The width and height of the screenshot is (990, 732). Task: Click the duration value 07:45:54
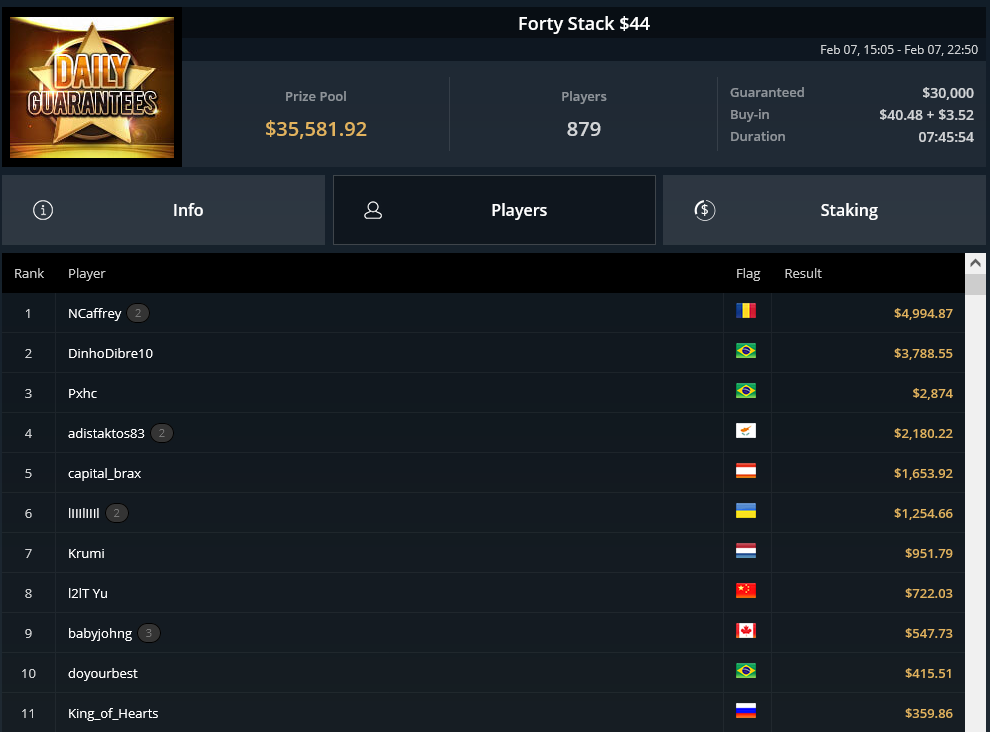946,137
